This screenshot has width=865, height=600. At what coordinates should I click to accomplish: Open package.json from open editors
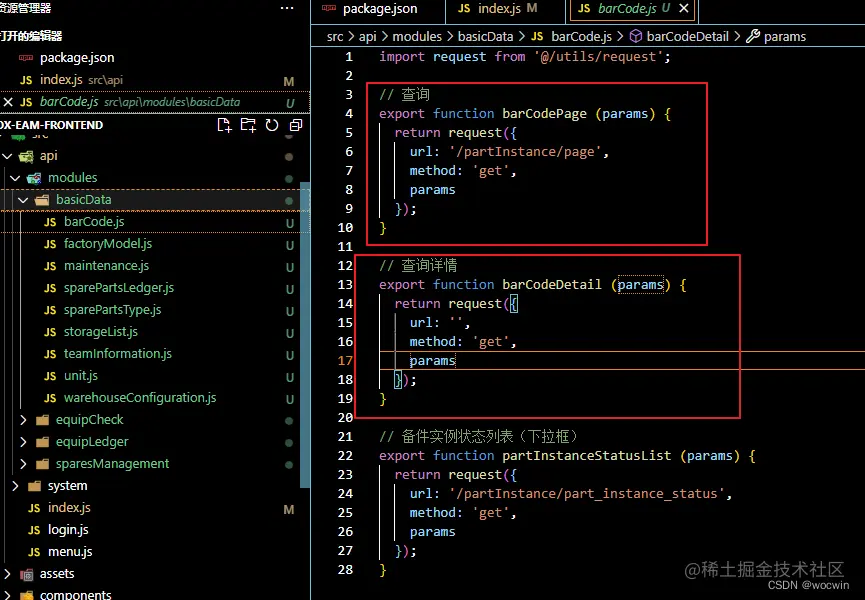click(x=77, y=58)
